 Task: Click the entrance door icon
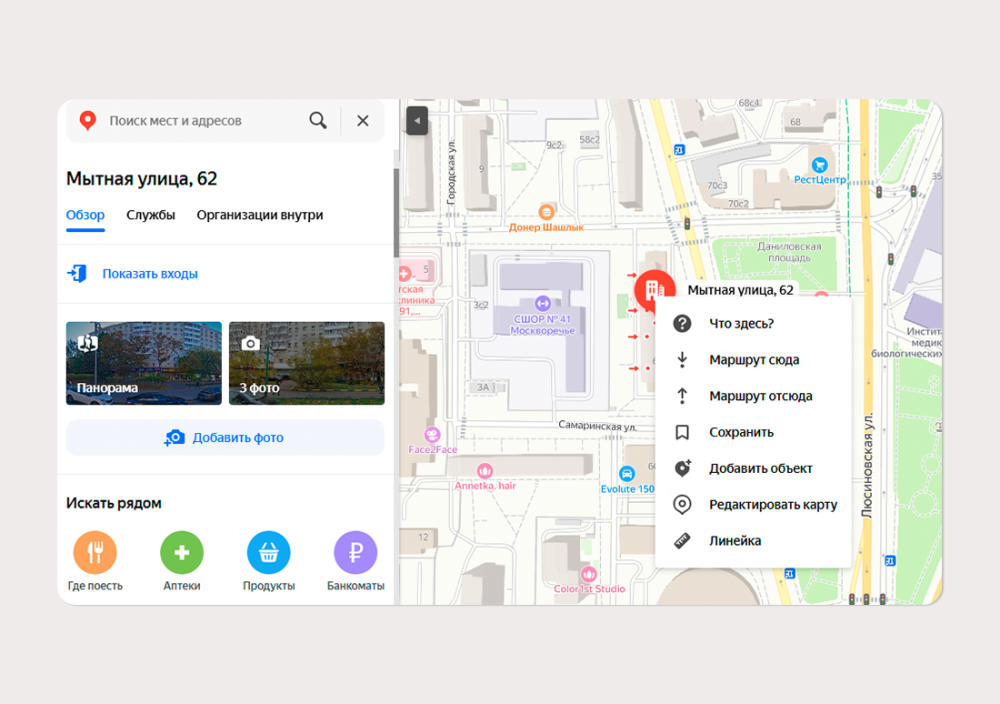click(x=77, y=274)
